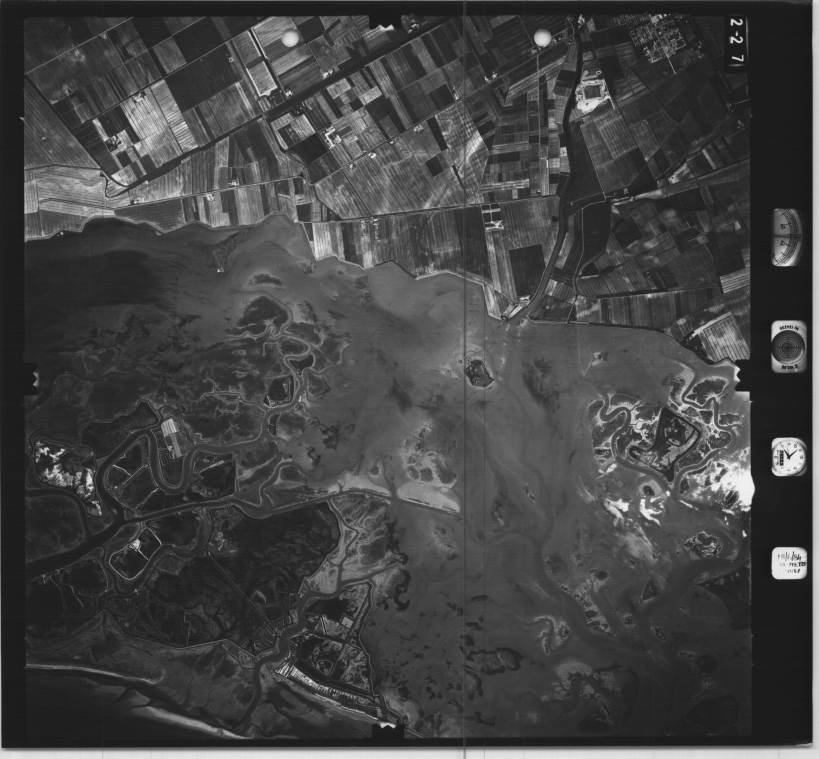819x759 pixels.
Task: Click the handwritten data card below the clock
Action: tap(788, 563)
